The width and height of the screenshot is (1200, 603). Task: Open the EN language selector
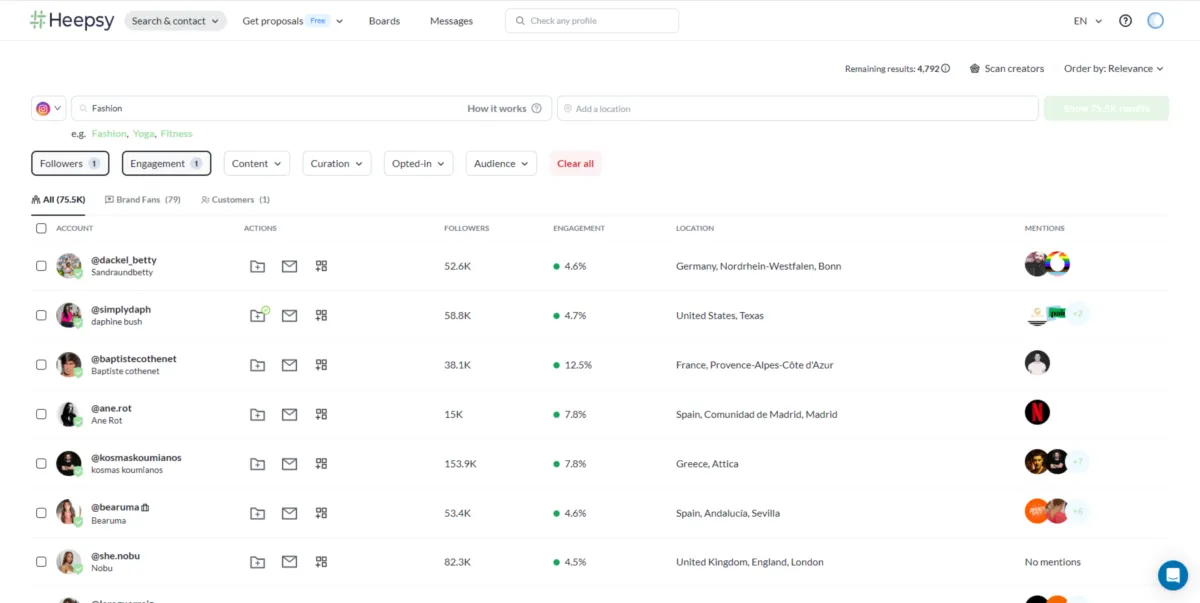(1088, 21)
